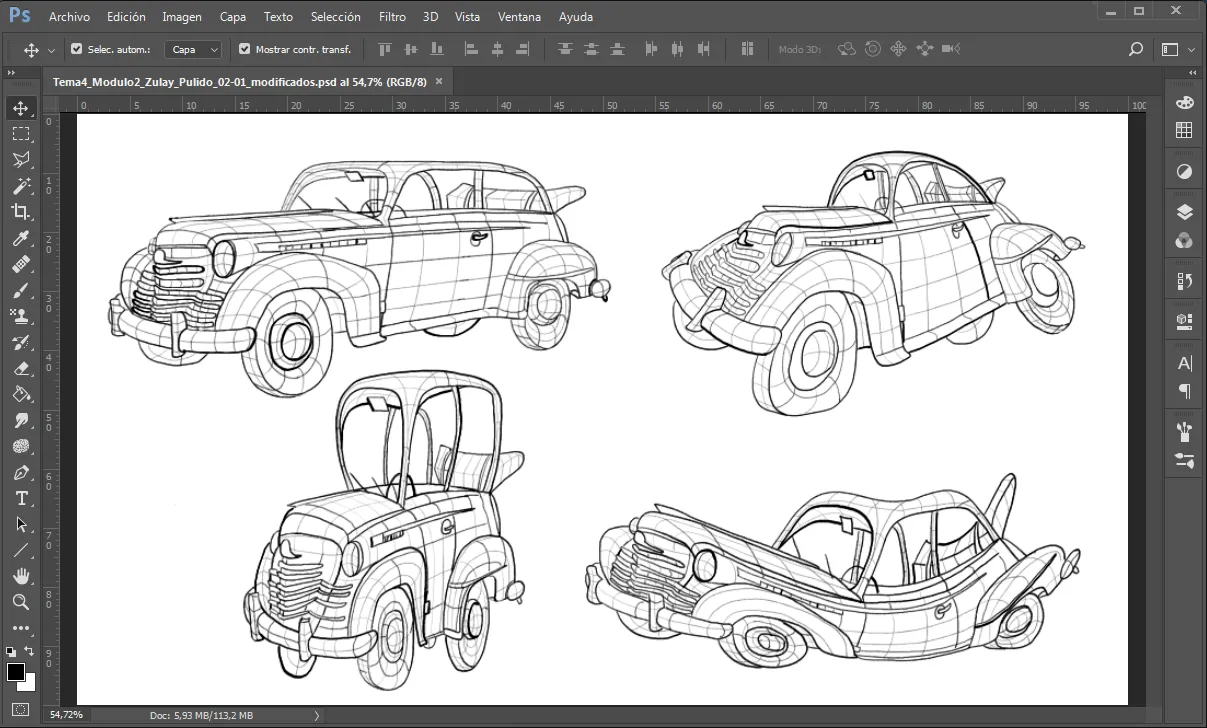
Task: Click Distribute vertical centers button
Action: pyautogui.click(x=592, y=49)
